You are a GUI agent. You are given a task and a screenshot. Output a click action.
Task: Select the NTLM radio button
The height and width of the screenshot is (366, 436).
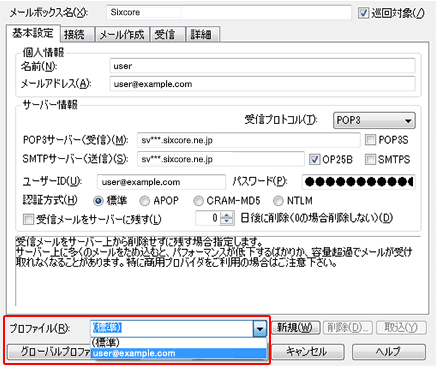pos(278,201)
